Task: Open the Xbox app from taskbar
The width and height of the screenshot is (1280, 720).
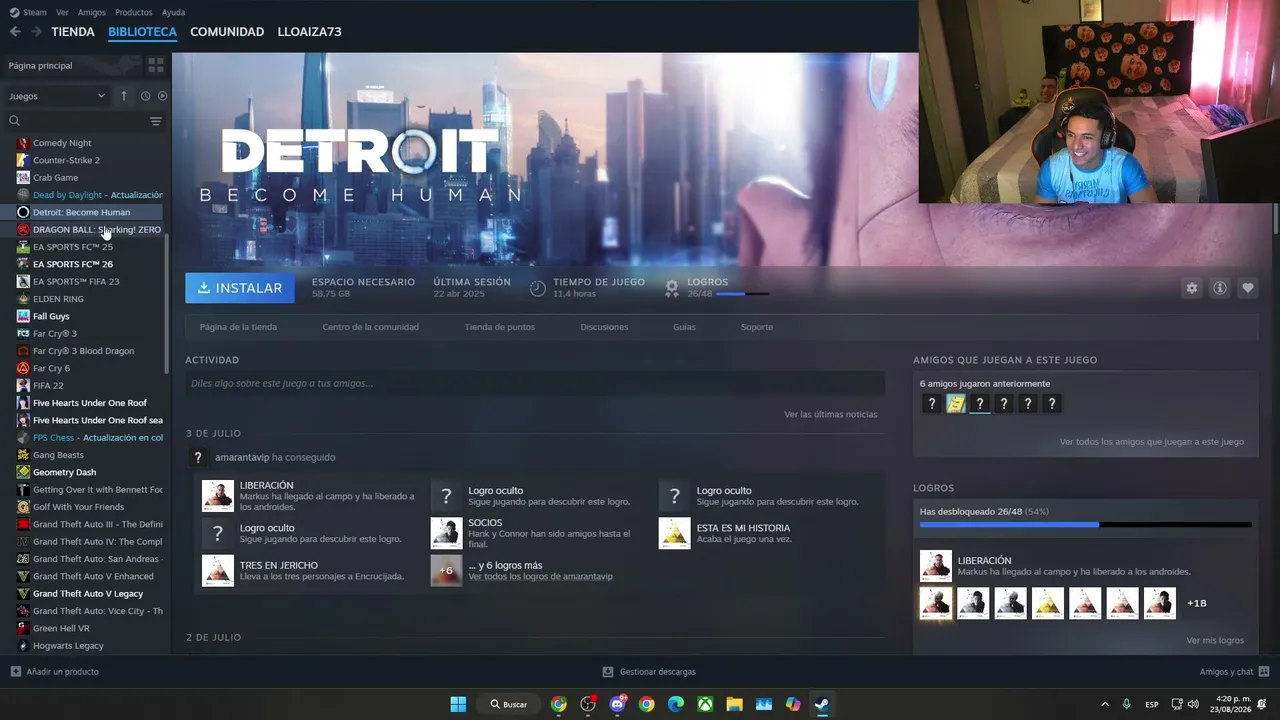Action: click(705, 704)
